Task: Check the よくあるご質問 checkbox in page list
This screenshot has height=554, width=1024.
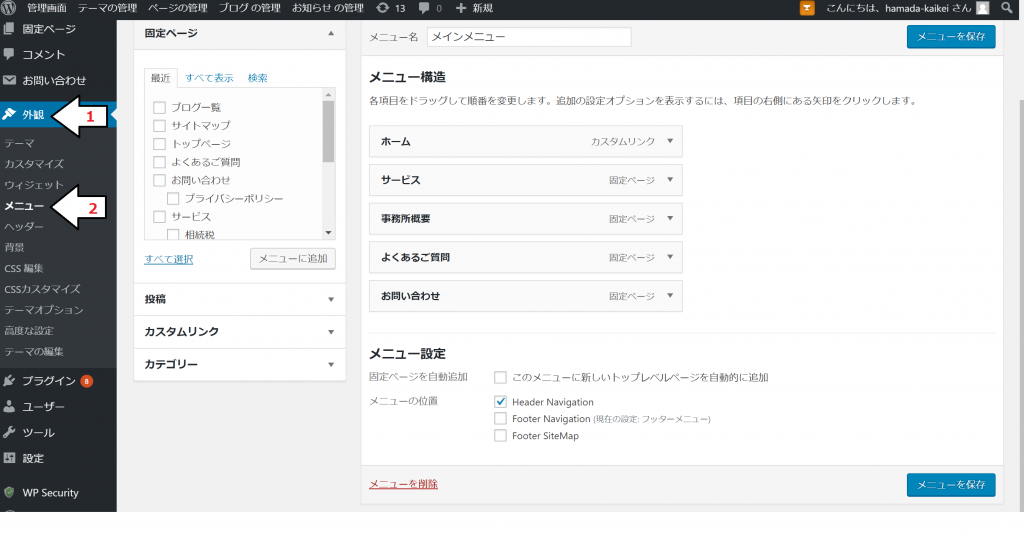Action: point(159,162)
